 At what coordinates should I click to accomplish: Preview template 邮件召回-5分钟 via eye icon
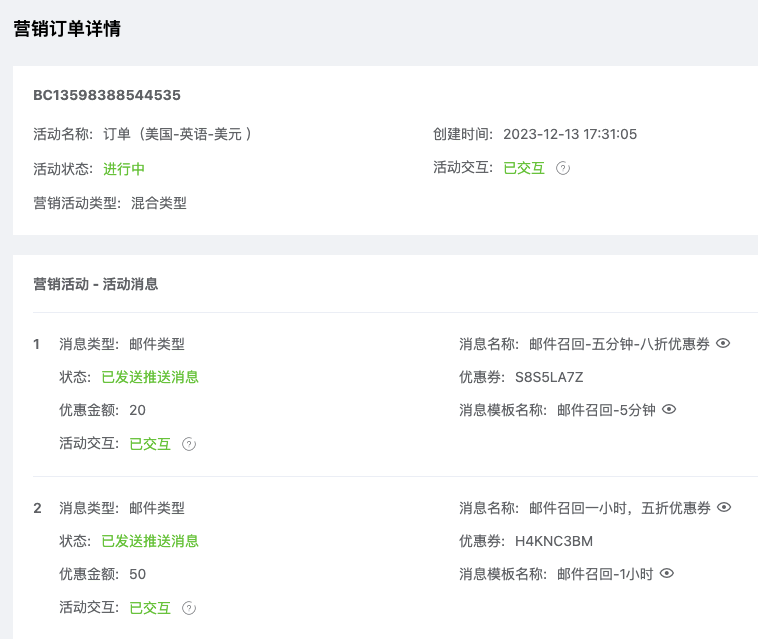click(669, 410)
